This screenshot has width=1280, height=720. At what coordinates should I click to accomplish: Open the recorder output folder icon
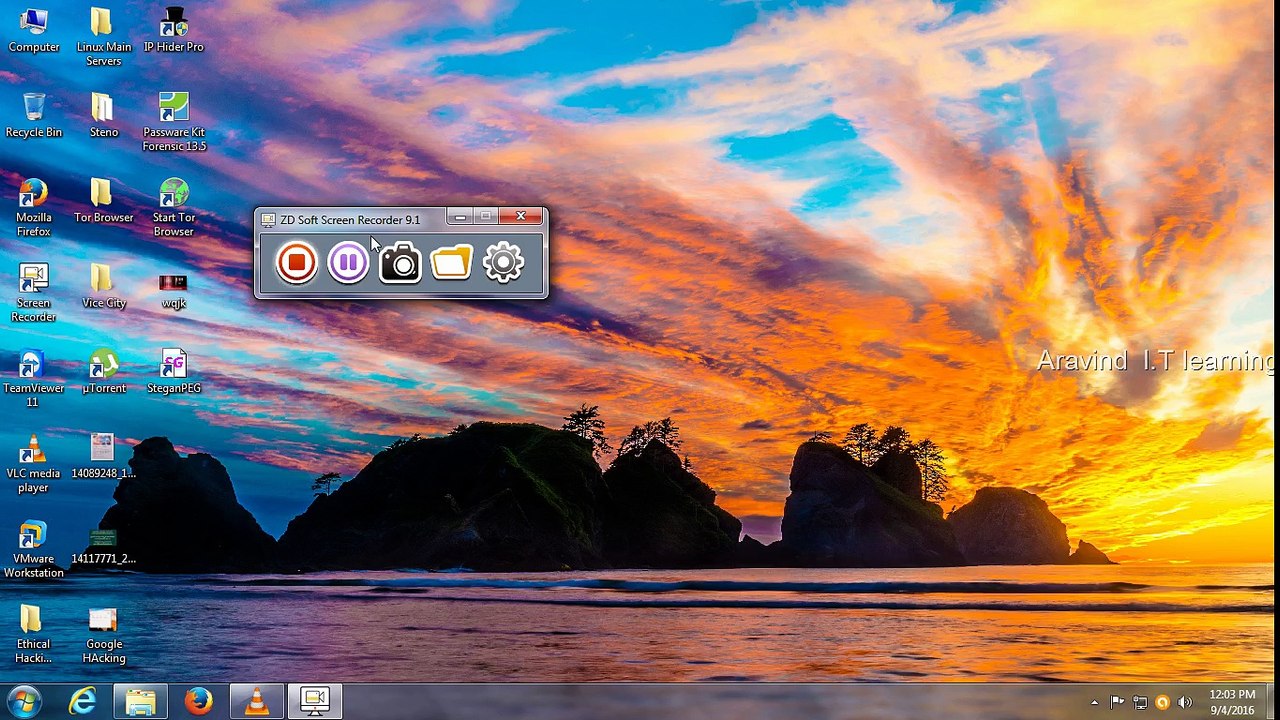coord(452,263)
